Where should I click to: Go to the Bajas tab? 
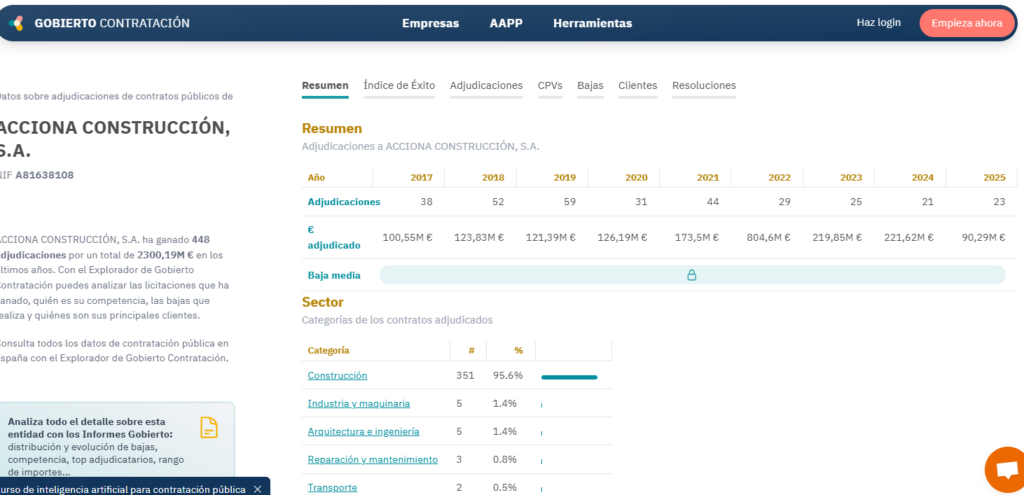[590, 86]
